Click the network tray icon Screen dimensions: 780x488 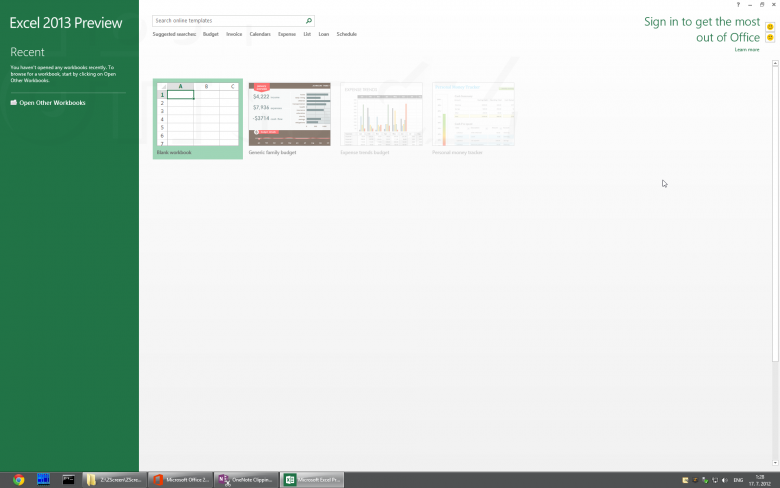pyautogui.click(x=715, y=480)
